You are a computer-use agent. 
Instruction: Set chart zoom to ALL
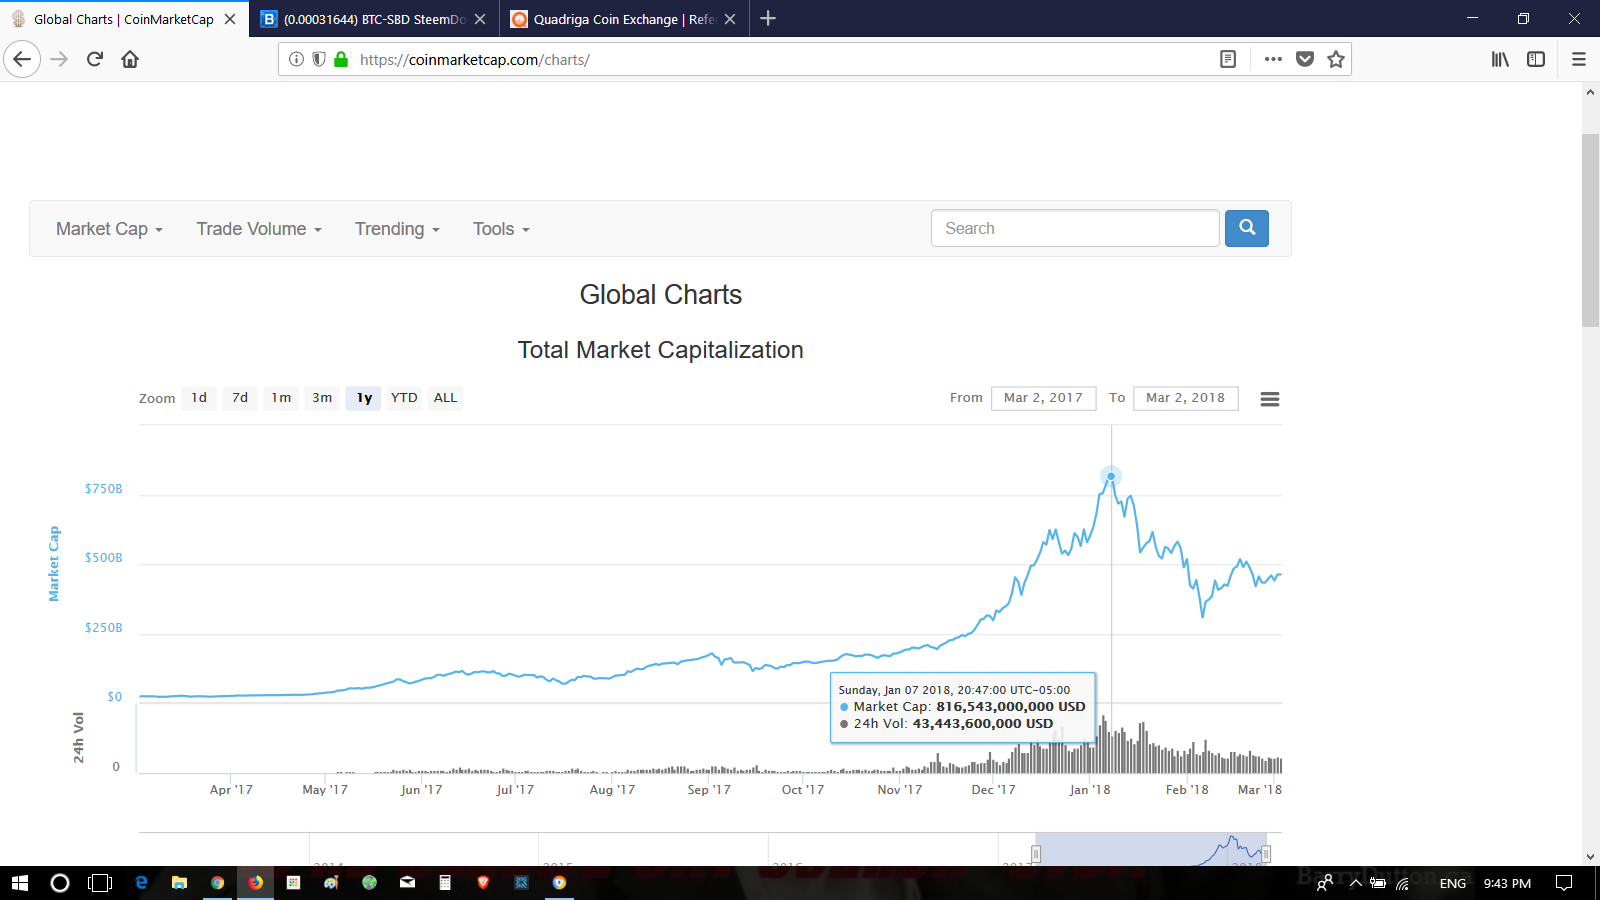445,398
